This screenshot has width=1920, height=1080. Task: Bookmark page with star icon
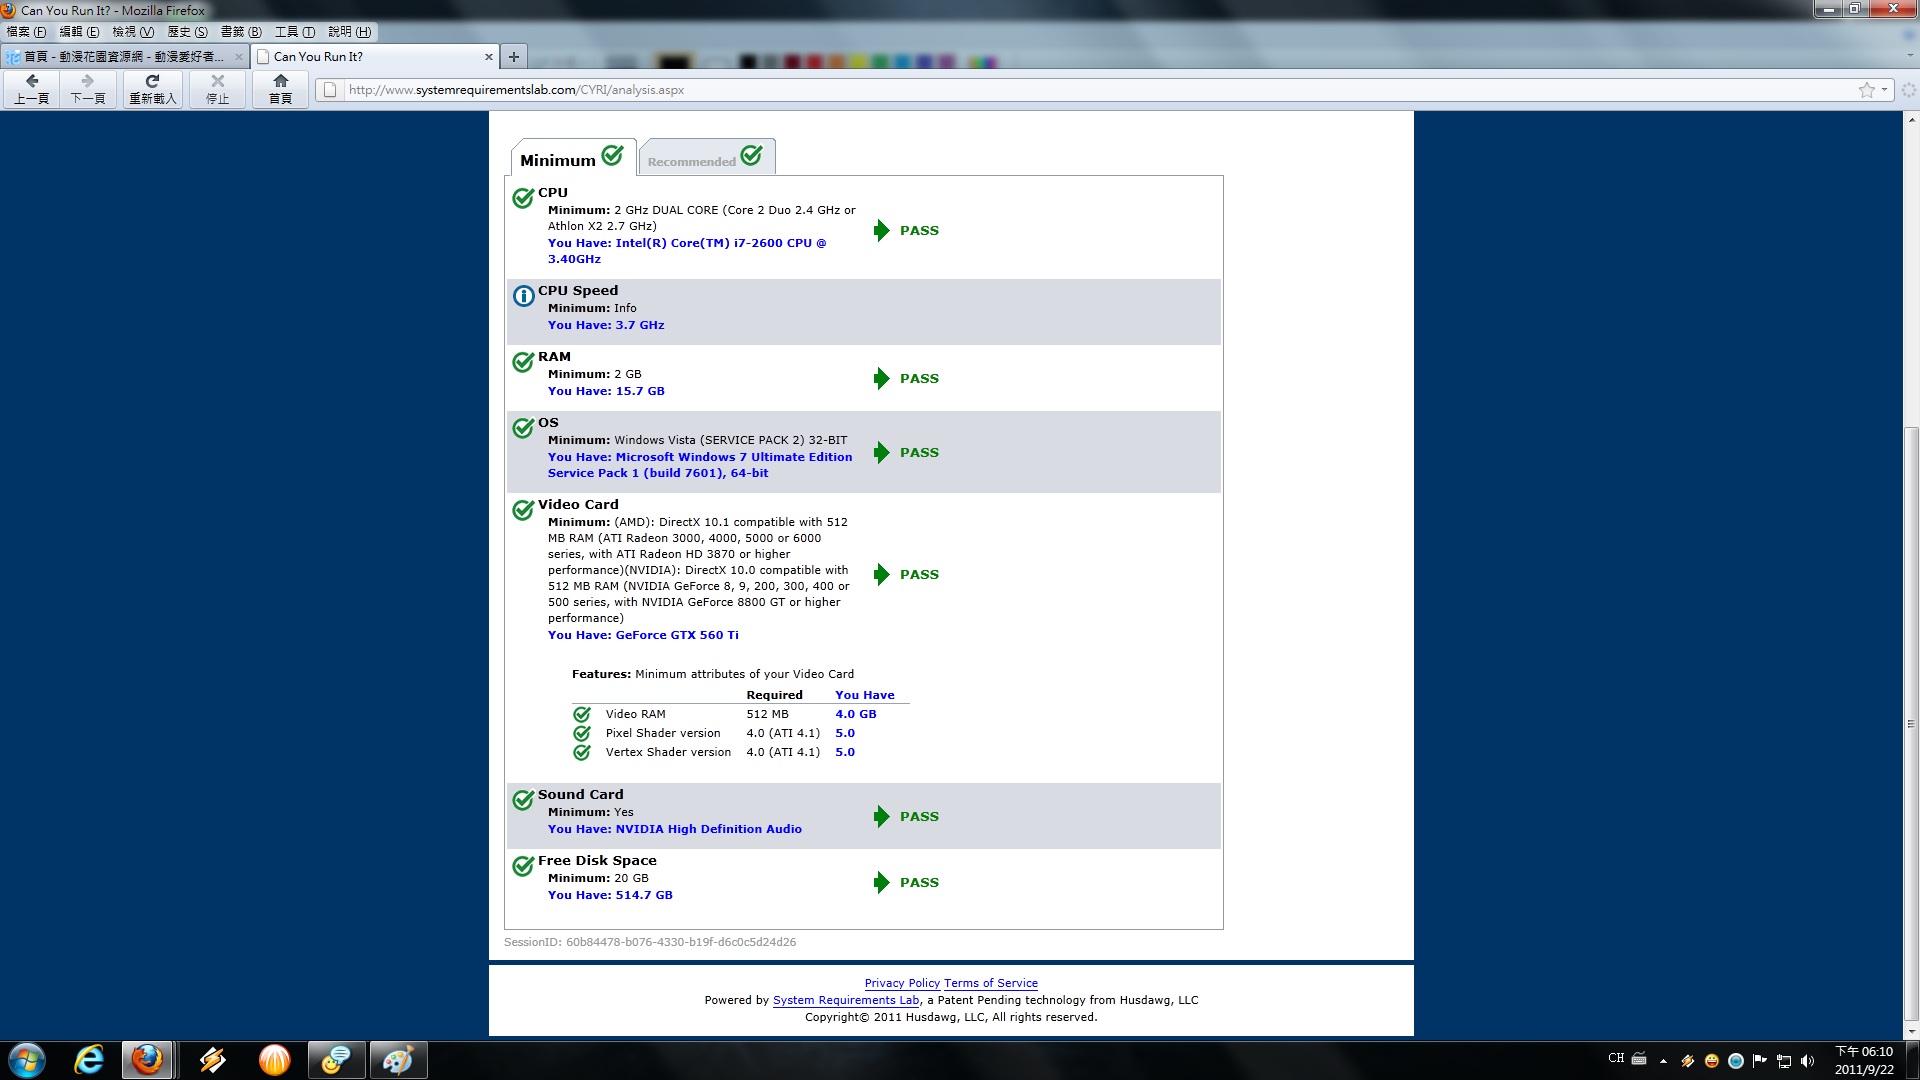[x=1866, y=90]
